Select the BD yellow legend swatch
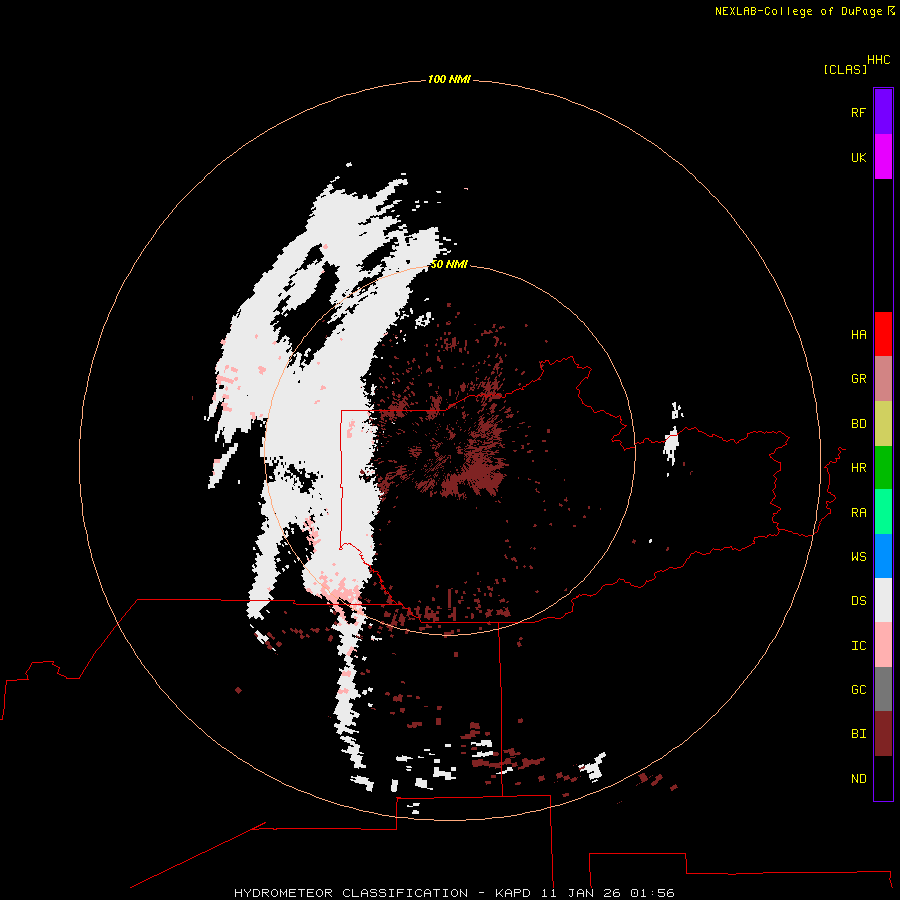The height and width of the screenshot is (900, 900). pyautogui.click(x=883, y=424)
